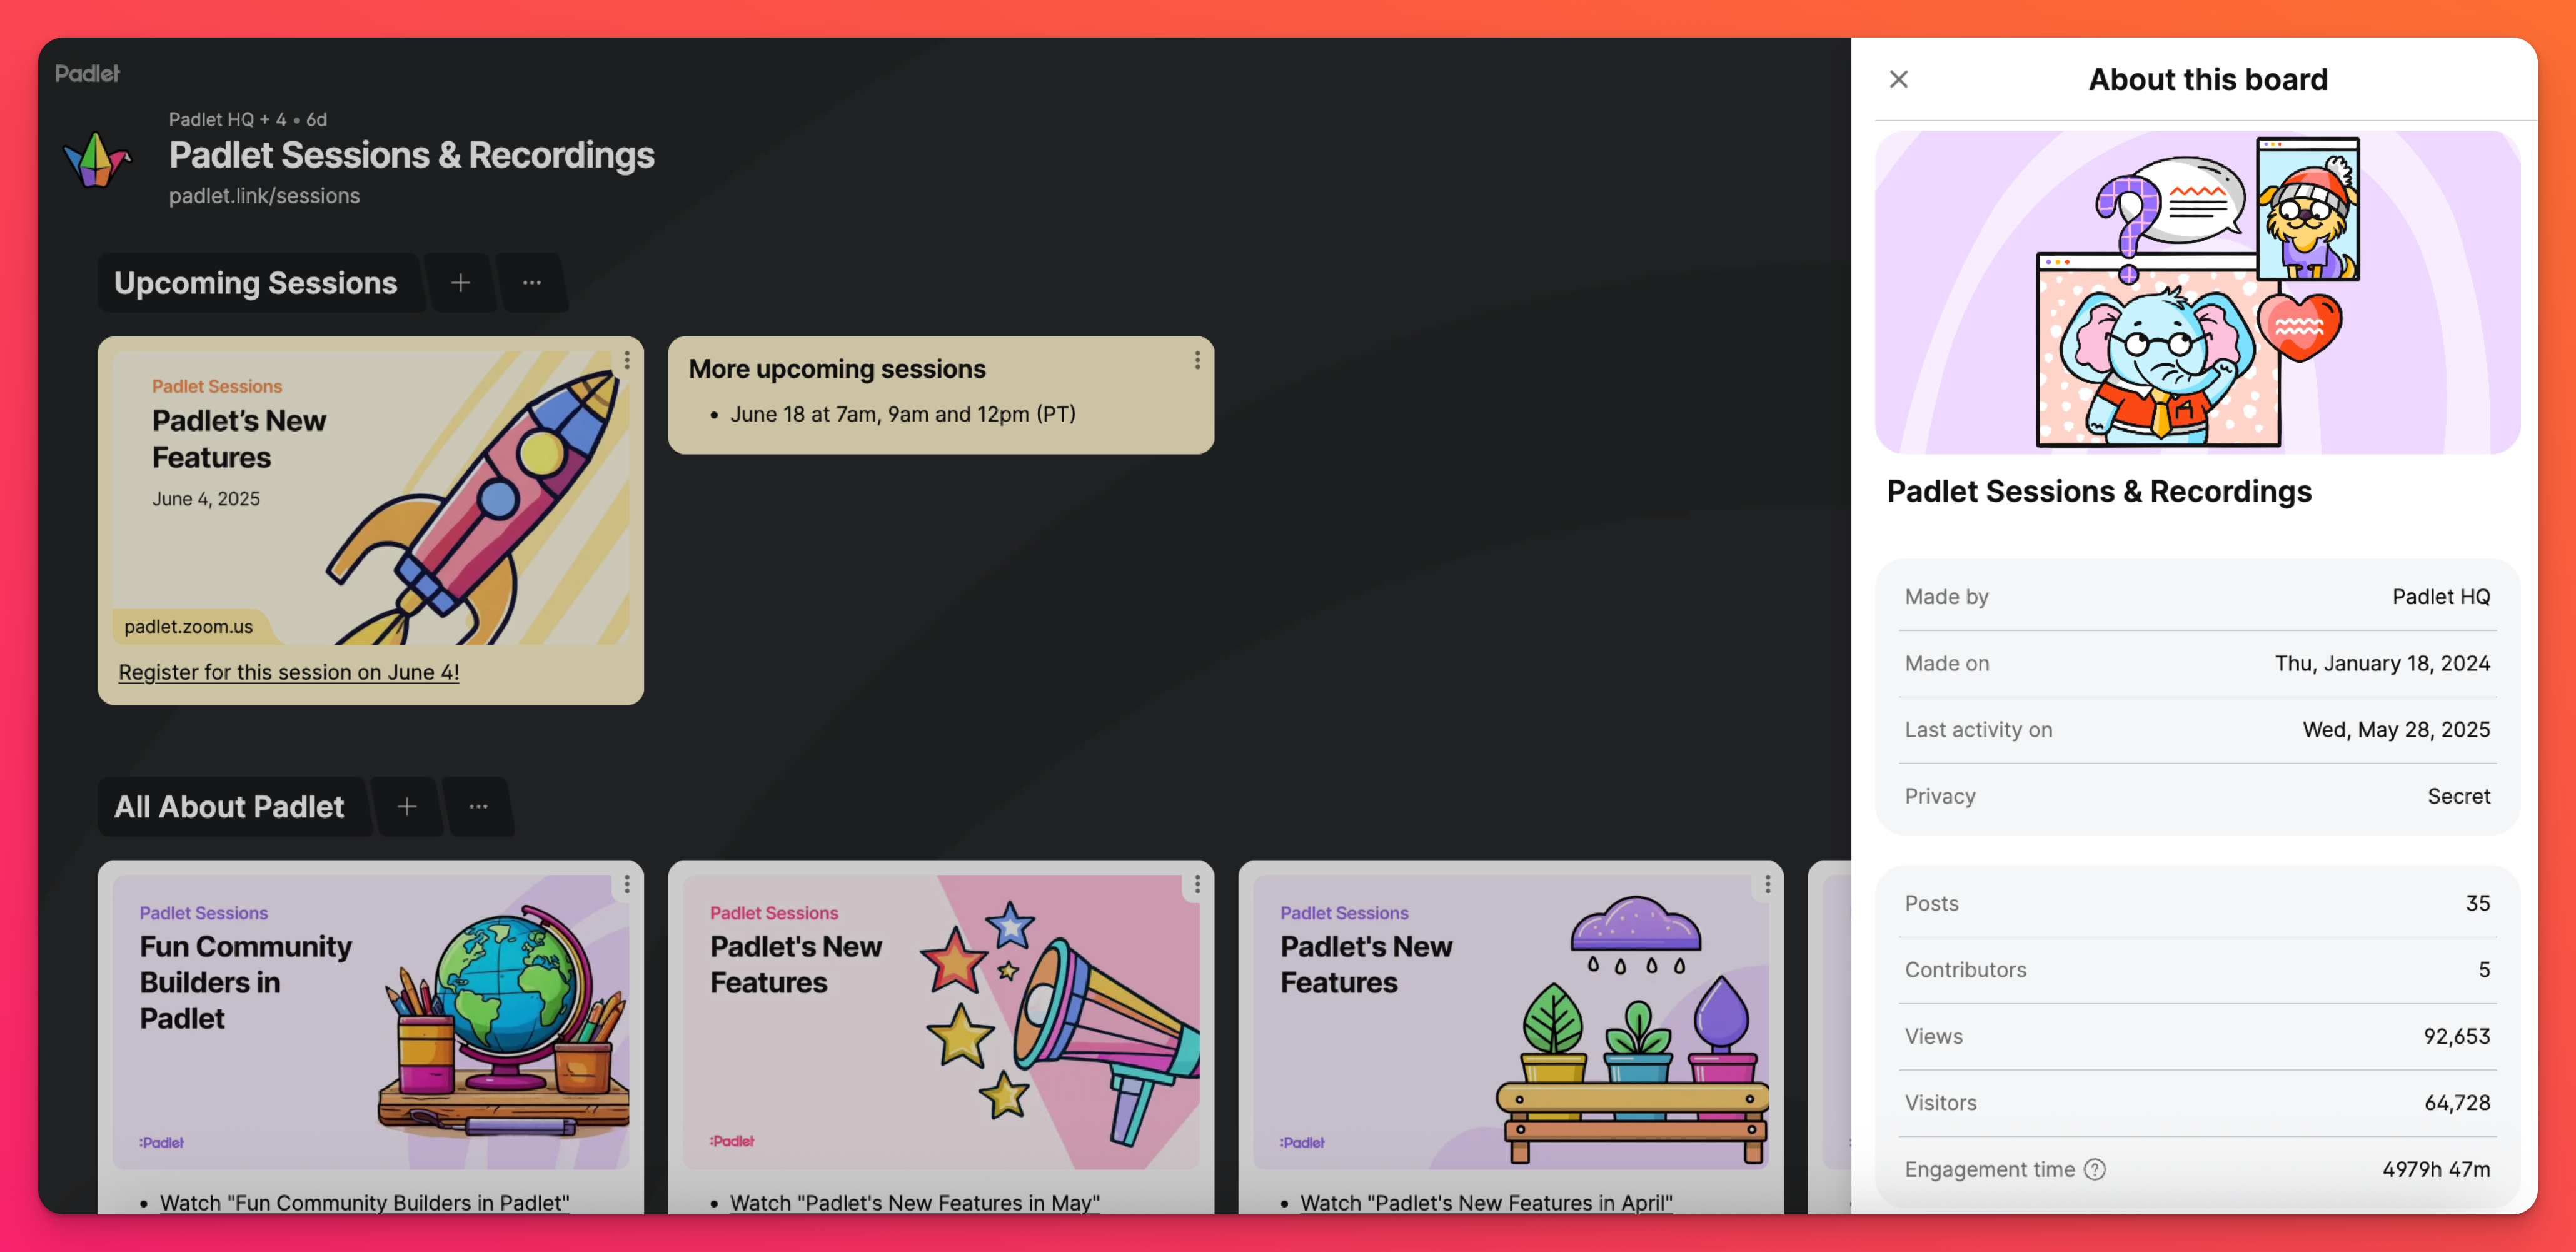Open the padlet.link/sessions URL
The image size is (2576, 1252).
click(264, 196)
